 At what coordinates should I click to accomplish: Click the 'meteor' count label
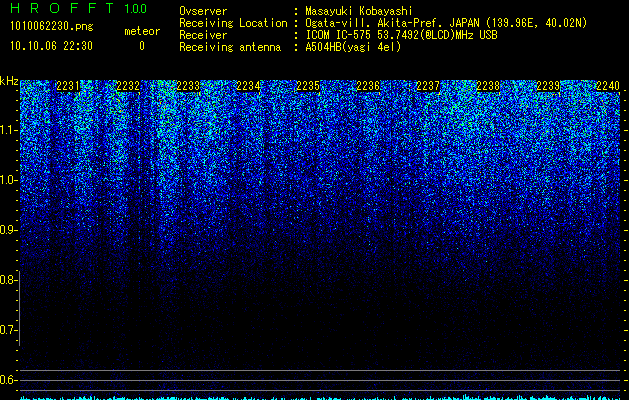(x=142, y=31)
